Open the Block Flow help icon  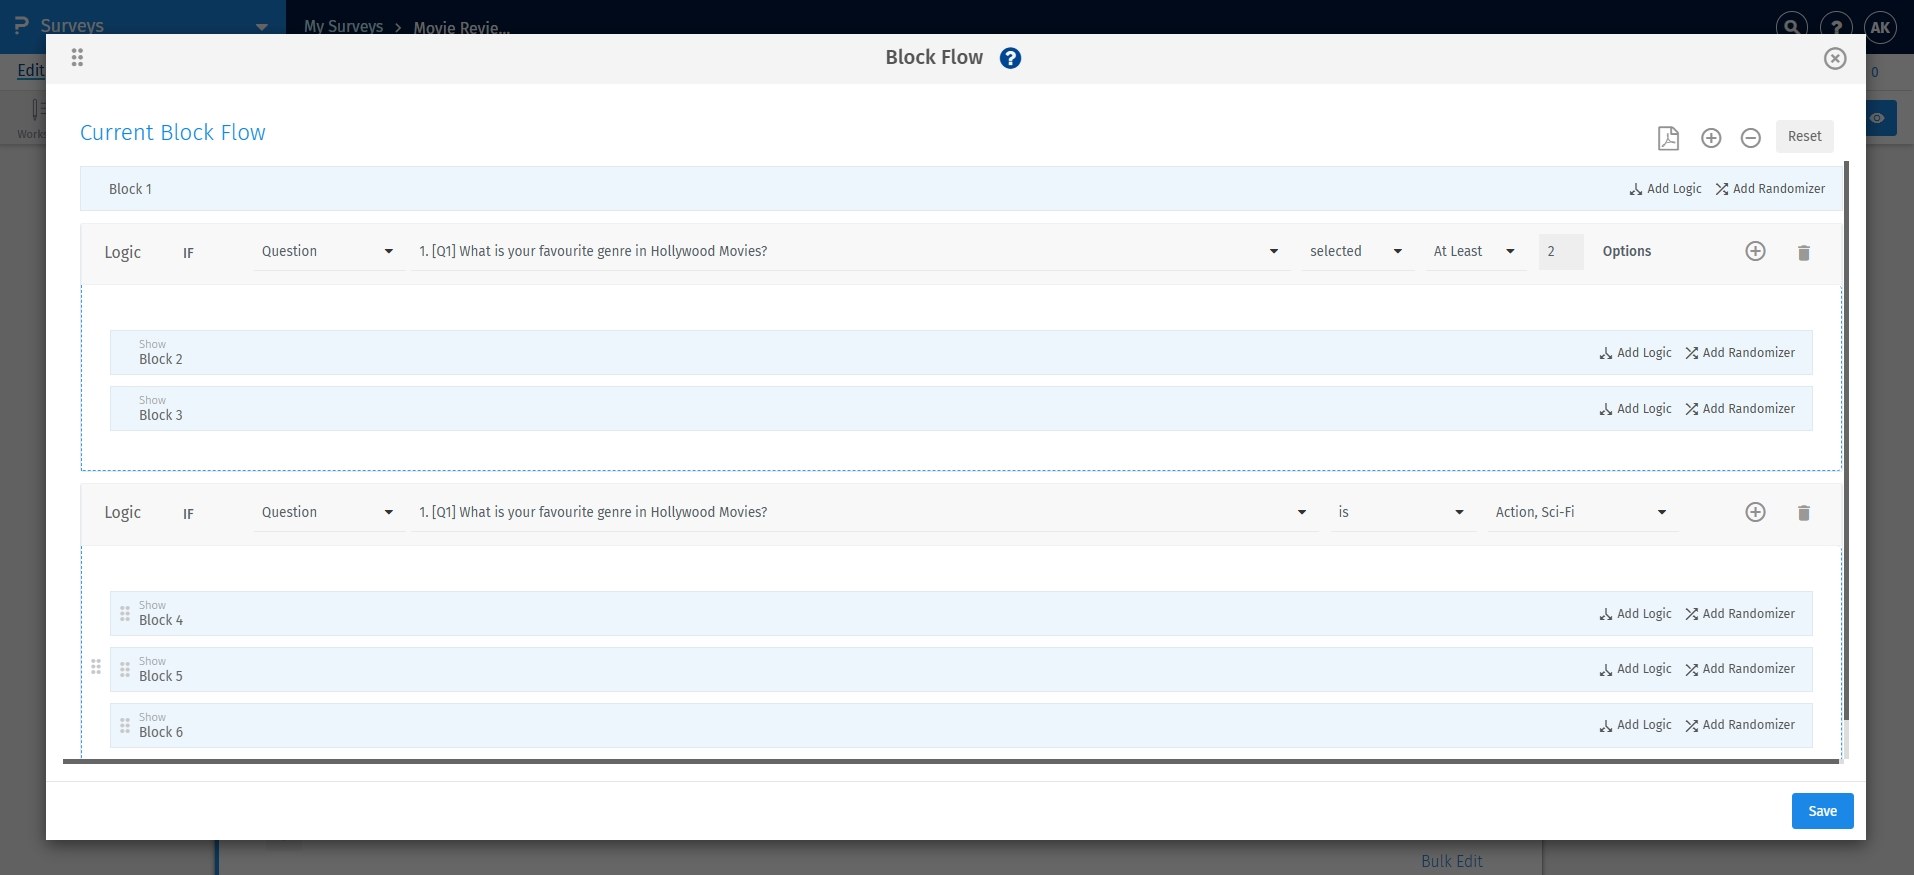click(1010, 58)
